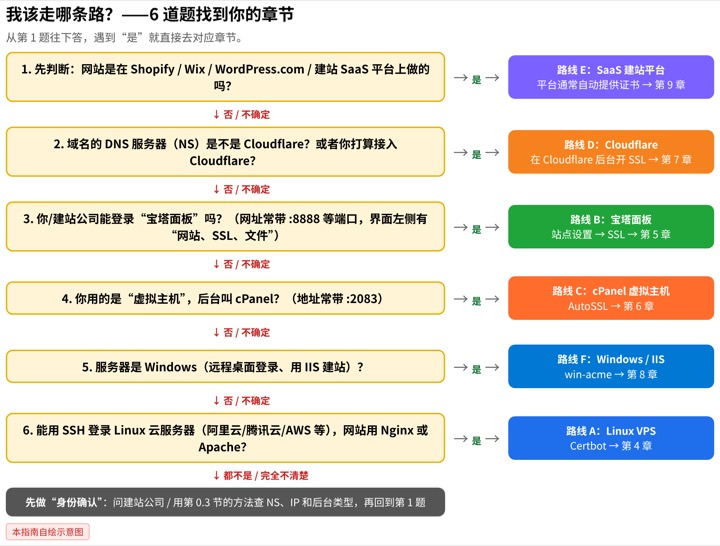Open the blue 路线 A: Linux VPS card
This screenshot has height=546, width=720.
[611, 438]
